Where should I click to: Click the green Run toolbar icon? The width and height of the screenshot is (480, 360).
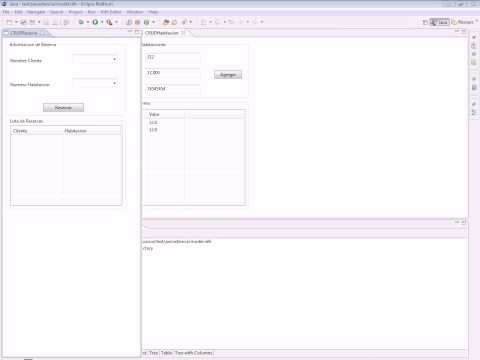pyautogui.click(x=95, y=22)
